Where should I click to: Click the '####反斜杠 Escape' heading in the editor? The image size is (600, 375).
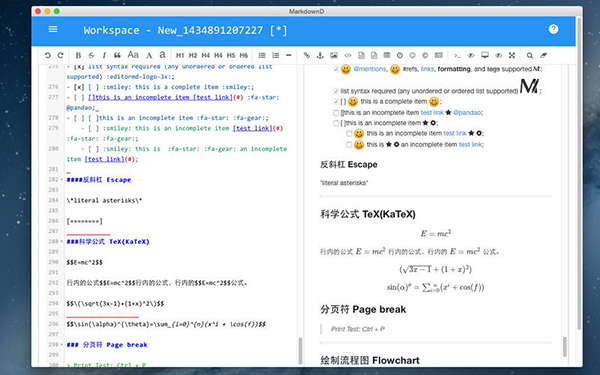[x=99, y=180]
